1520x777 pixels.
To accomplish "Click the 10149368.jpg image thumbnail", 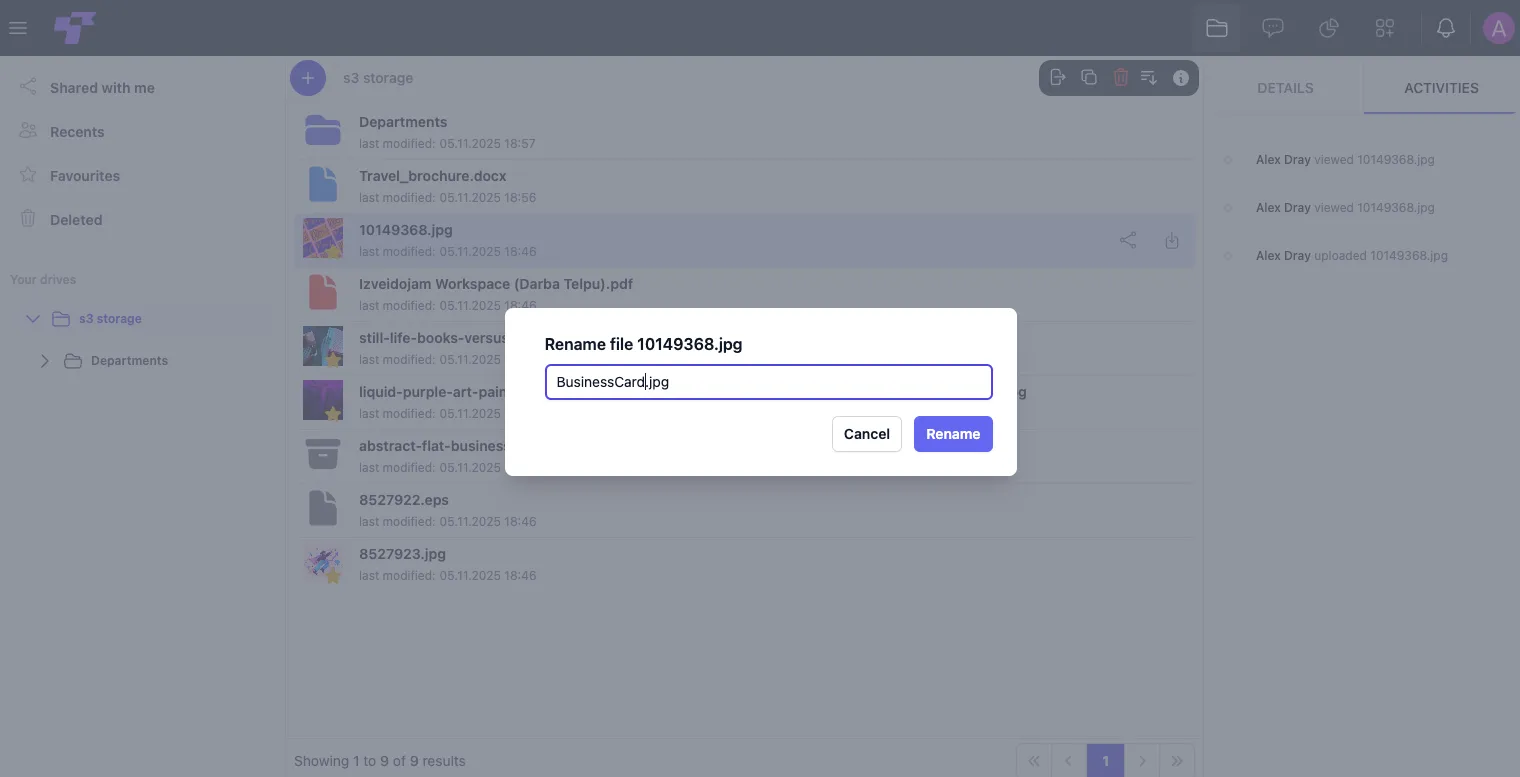I will tap(323, 238).
